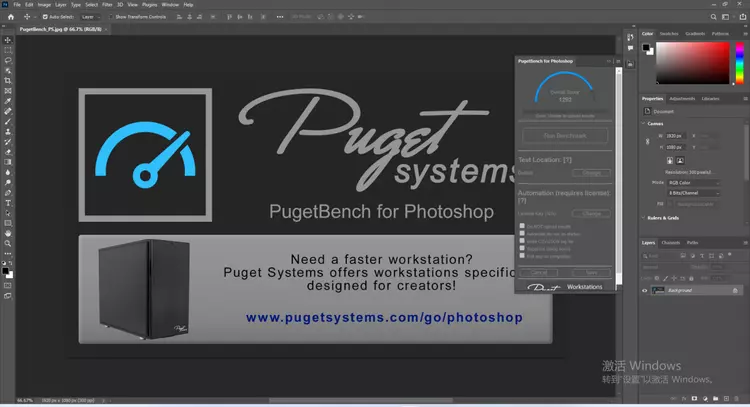Click Cancel in PugetBench panel
The height and width of the screenshot is (407, 750).
tap(538, 272)
